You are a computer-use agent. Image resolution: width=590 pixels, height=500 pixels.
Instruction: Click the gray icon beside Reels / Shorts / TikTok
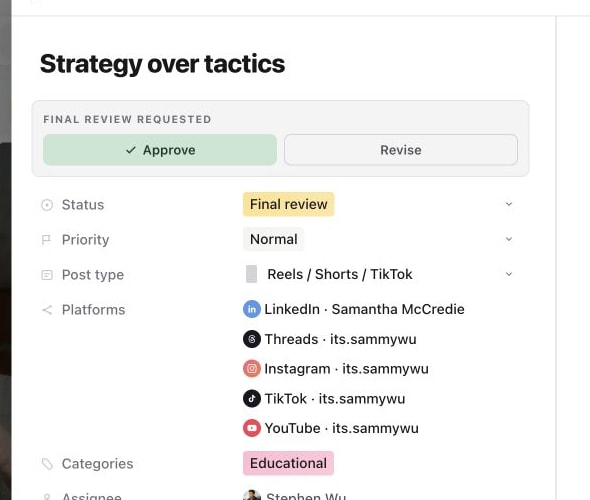point(251,274)
